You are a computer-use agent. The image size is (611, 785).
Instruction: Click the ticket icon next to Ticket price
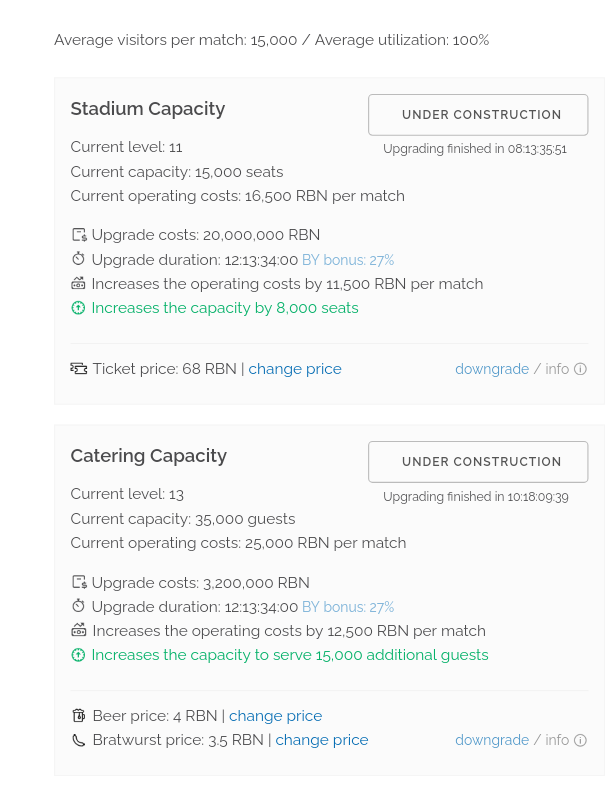[79, 369]
